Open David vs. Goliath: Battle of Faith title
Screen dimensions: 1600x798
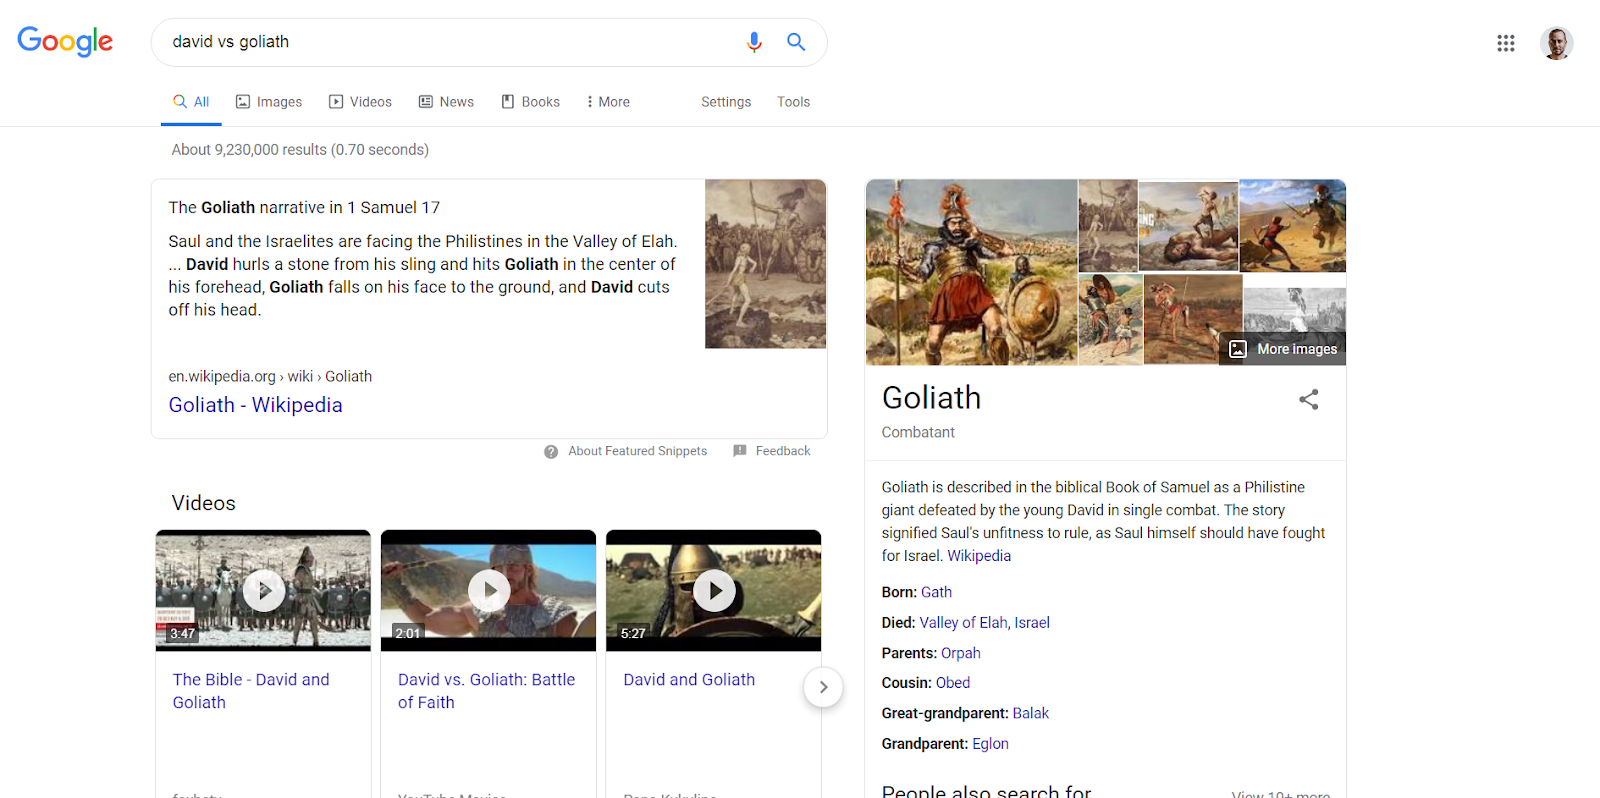click(x=487, y=691)
